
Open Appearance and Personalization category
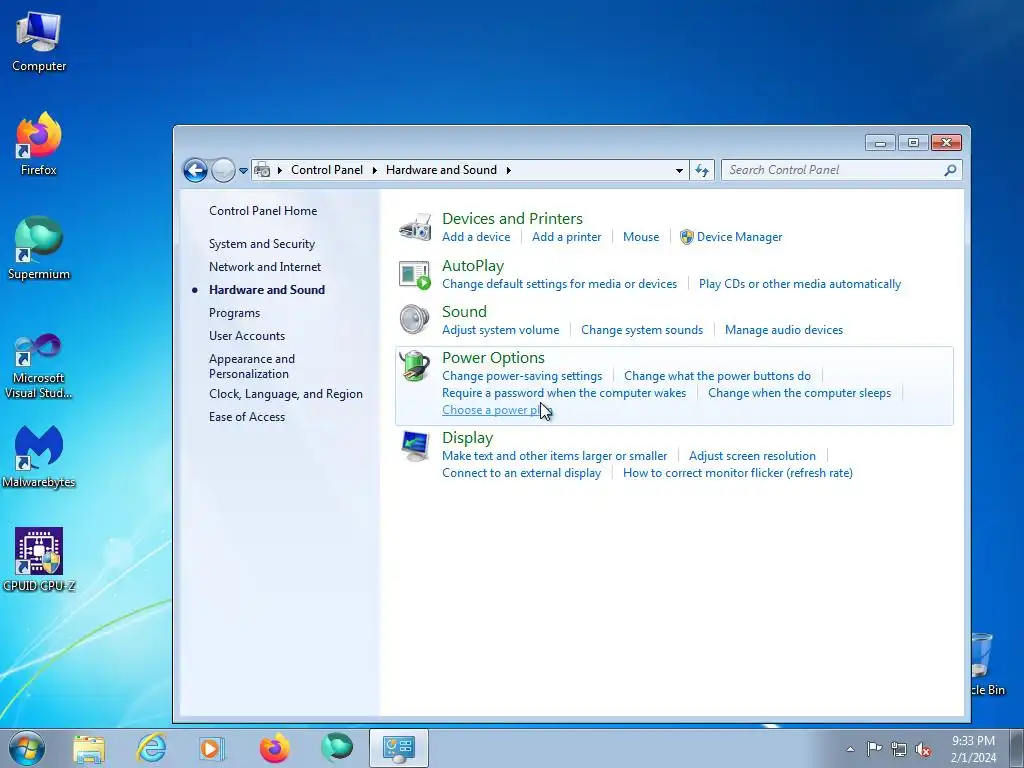click(x=252, y=366)
